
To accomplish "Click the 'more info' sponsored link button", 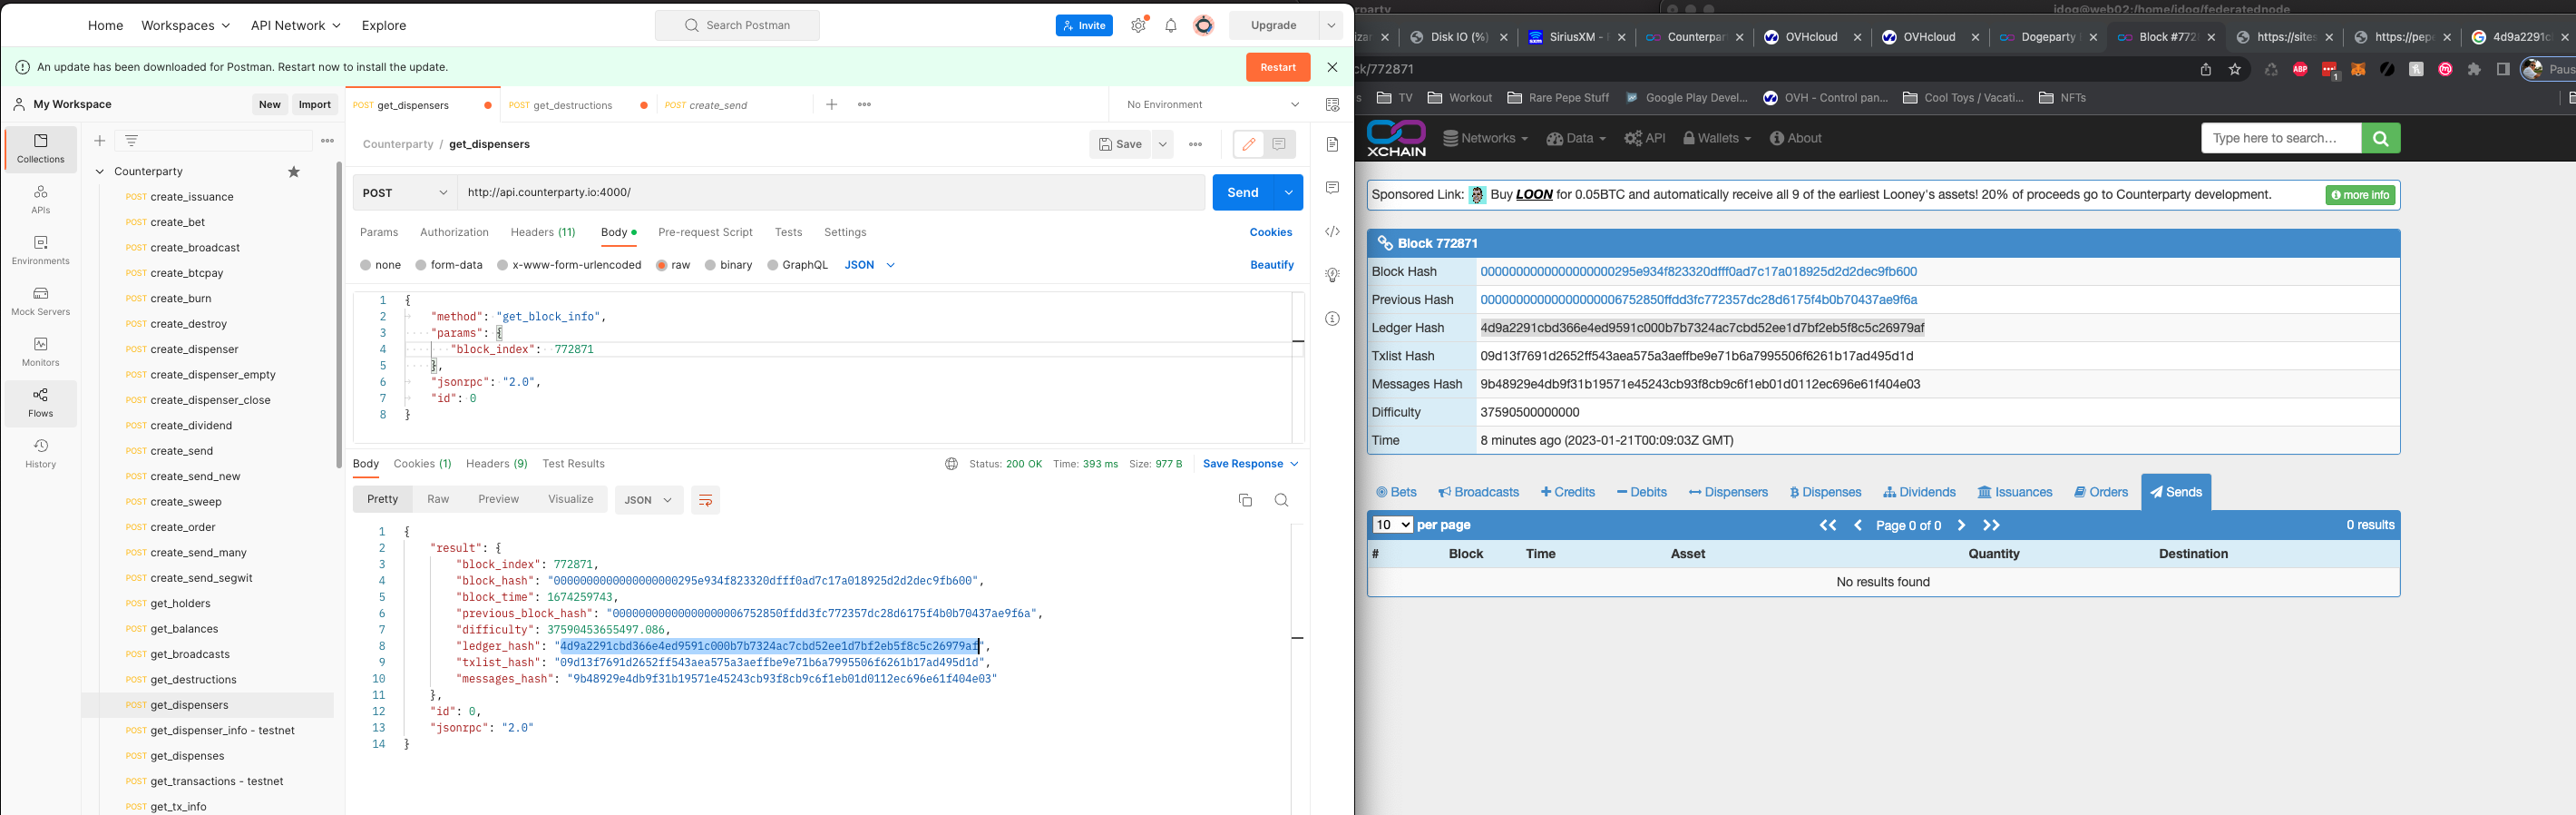I will point(2360,196).
